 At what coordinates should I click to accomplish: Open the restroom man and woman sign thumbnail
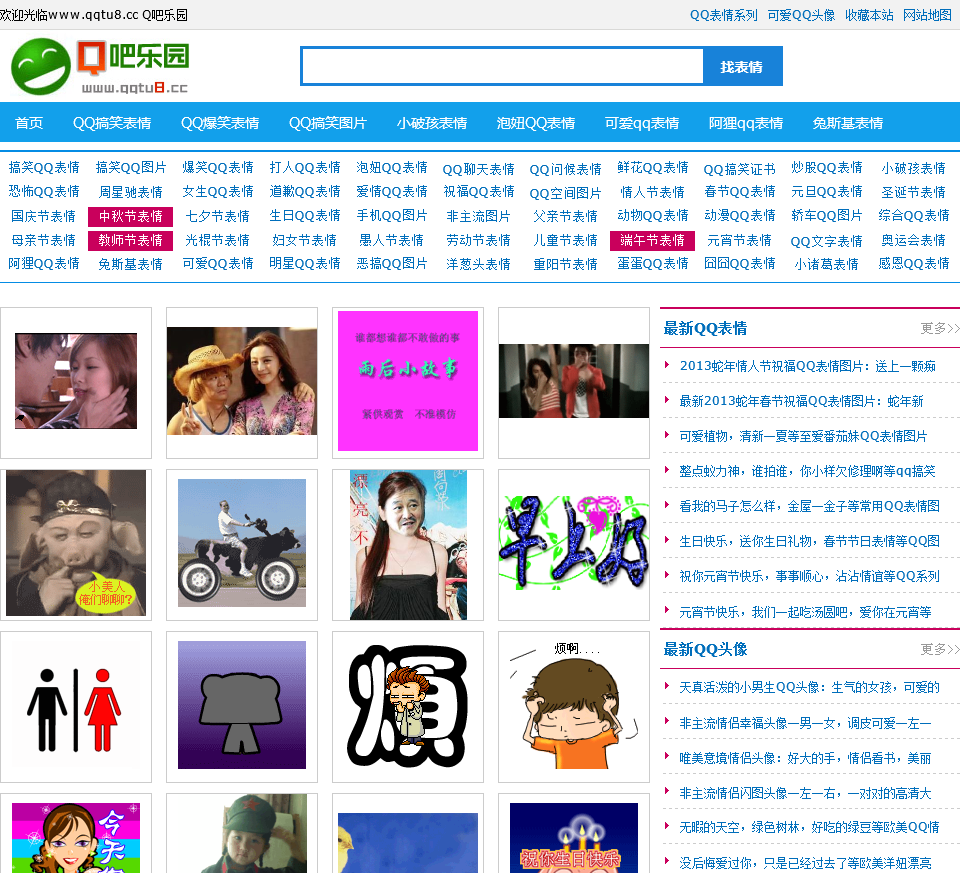(76, 707)
